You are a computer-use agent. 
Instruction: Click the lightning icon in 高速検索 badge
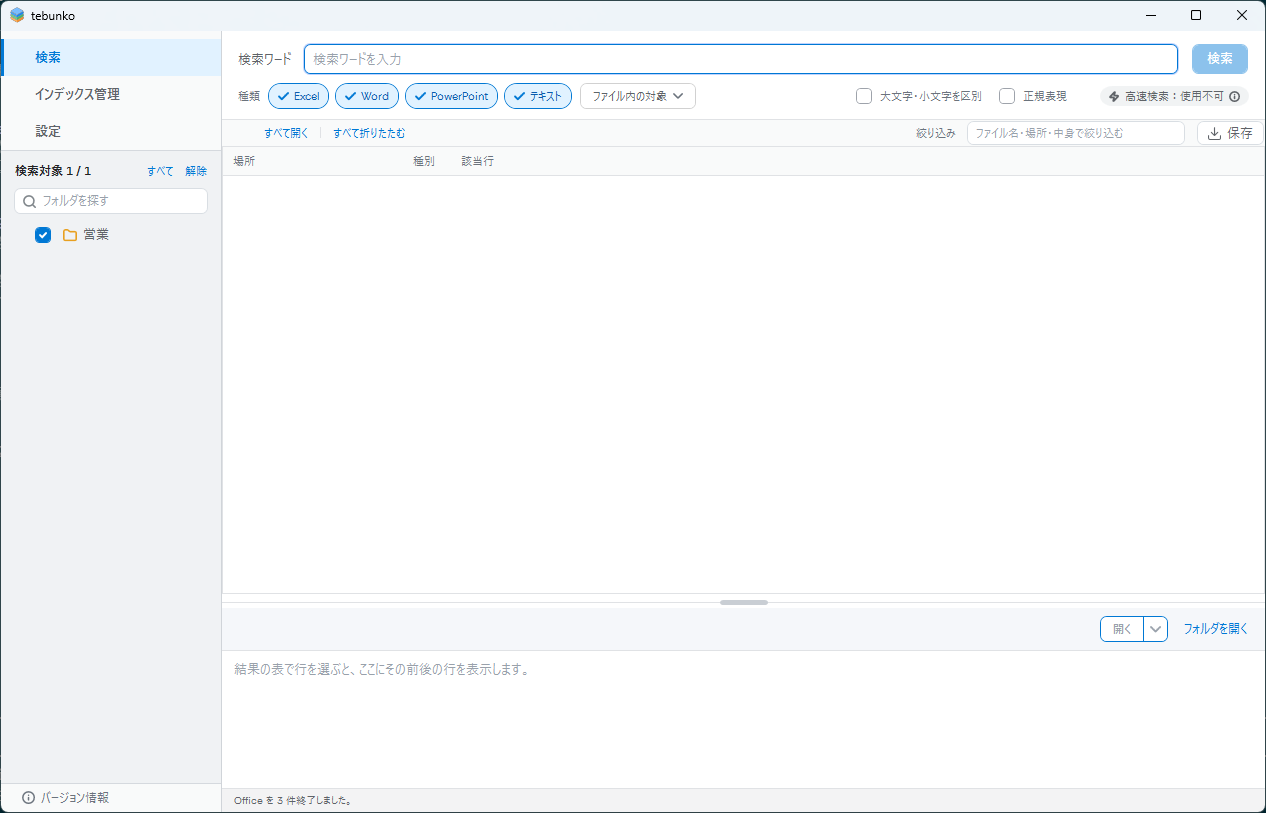(1114, 97)
